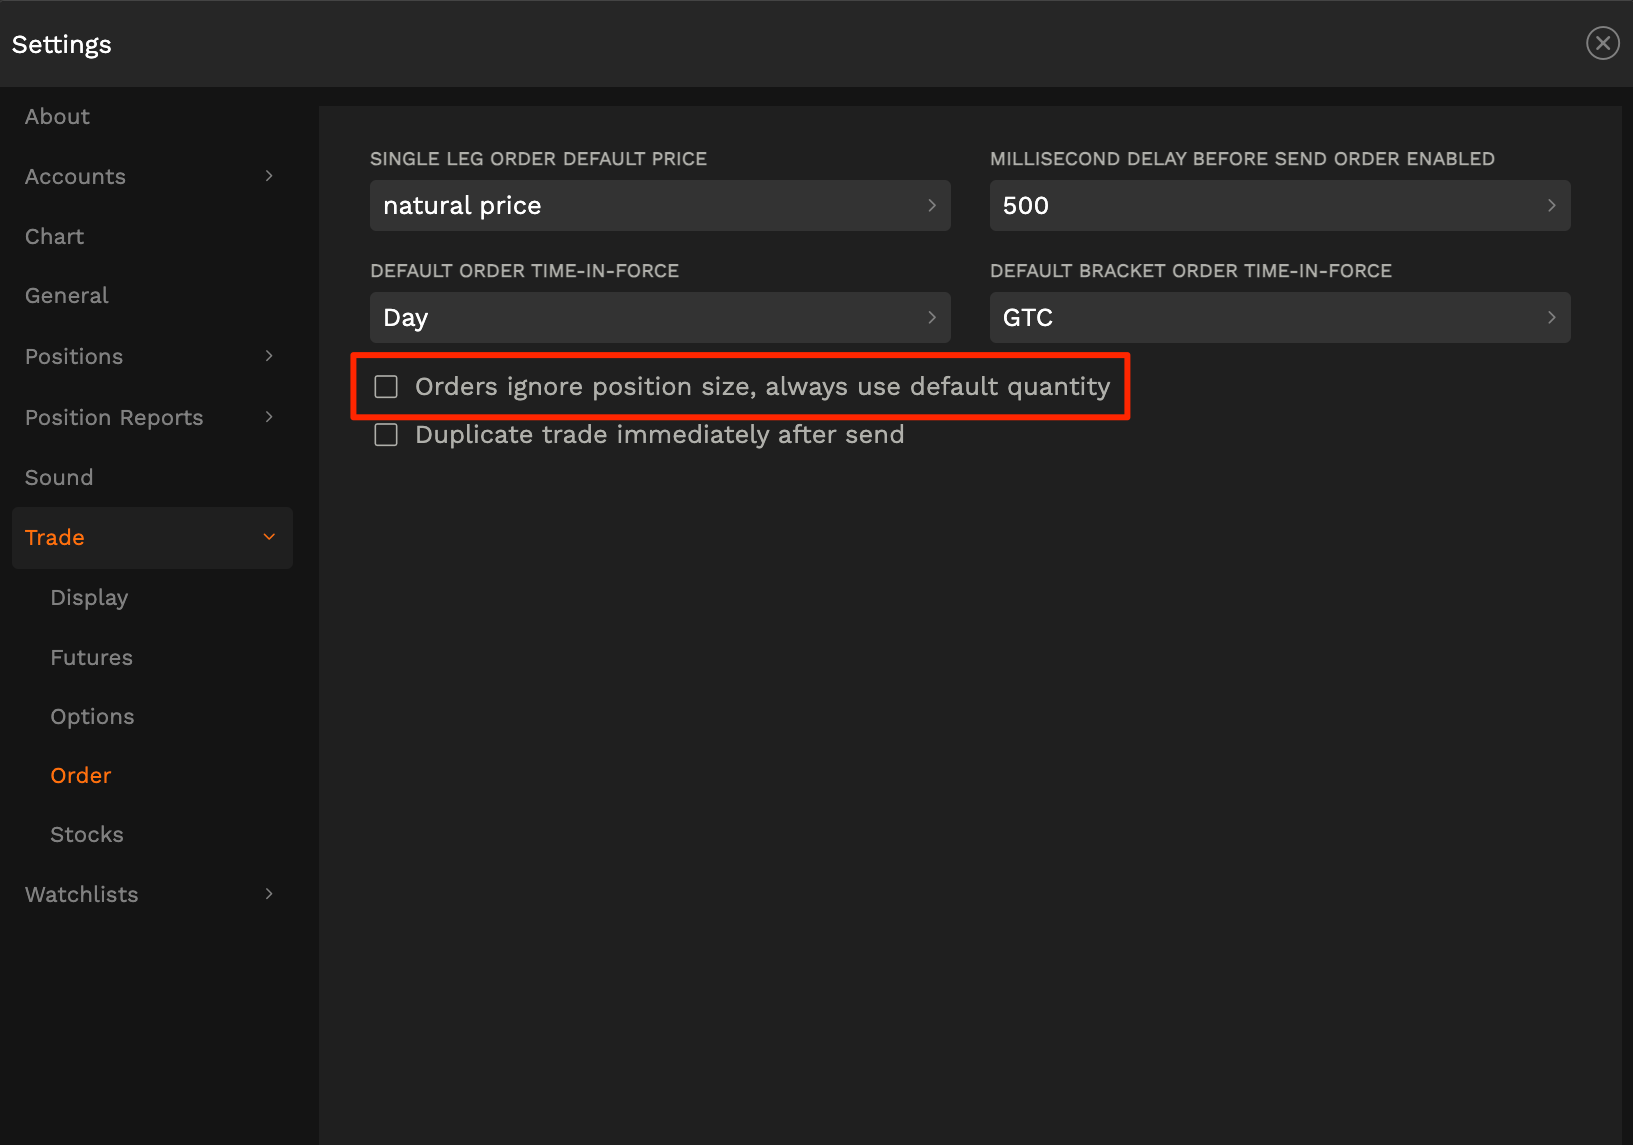Open the Options trade settings

coord(92,716)
